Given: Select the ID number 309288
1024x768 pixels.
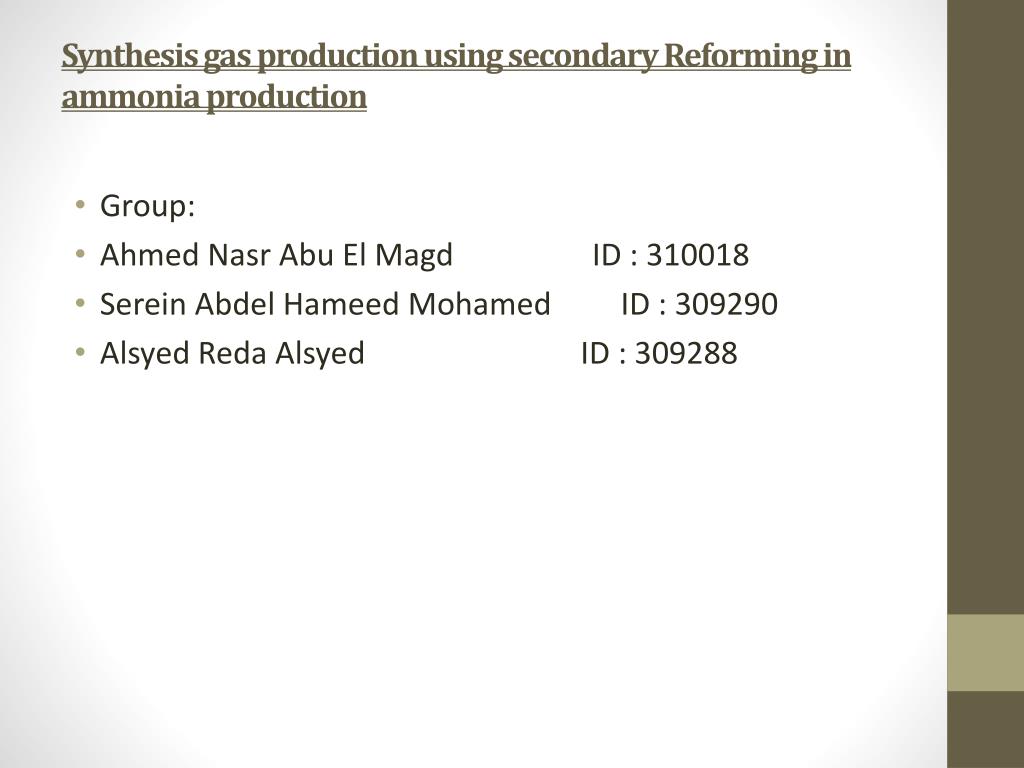Looking at the screenshot, I should [686, 353].
